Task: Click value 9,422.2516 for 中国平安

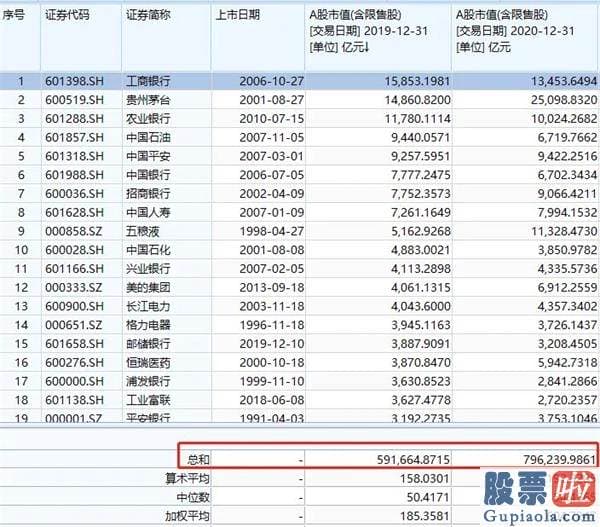Action: (567, 156)
